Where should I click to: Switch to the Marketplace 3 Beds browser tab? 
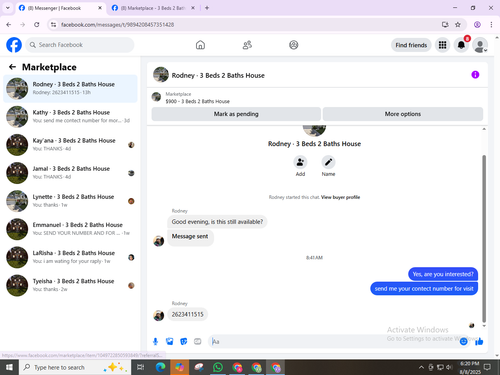(x=153, y=8)
